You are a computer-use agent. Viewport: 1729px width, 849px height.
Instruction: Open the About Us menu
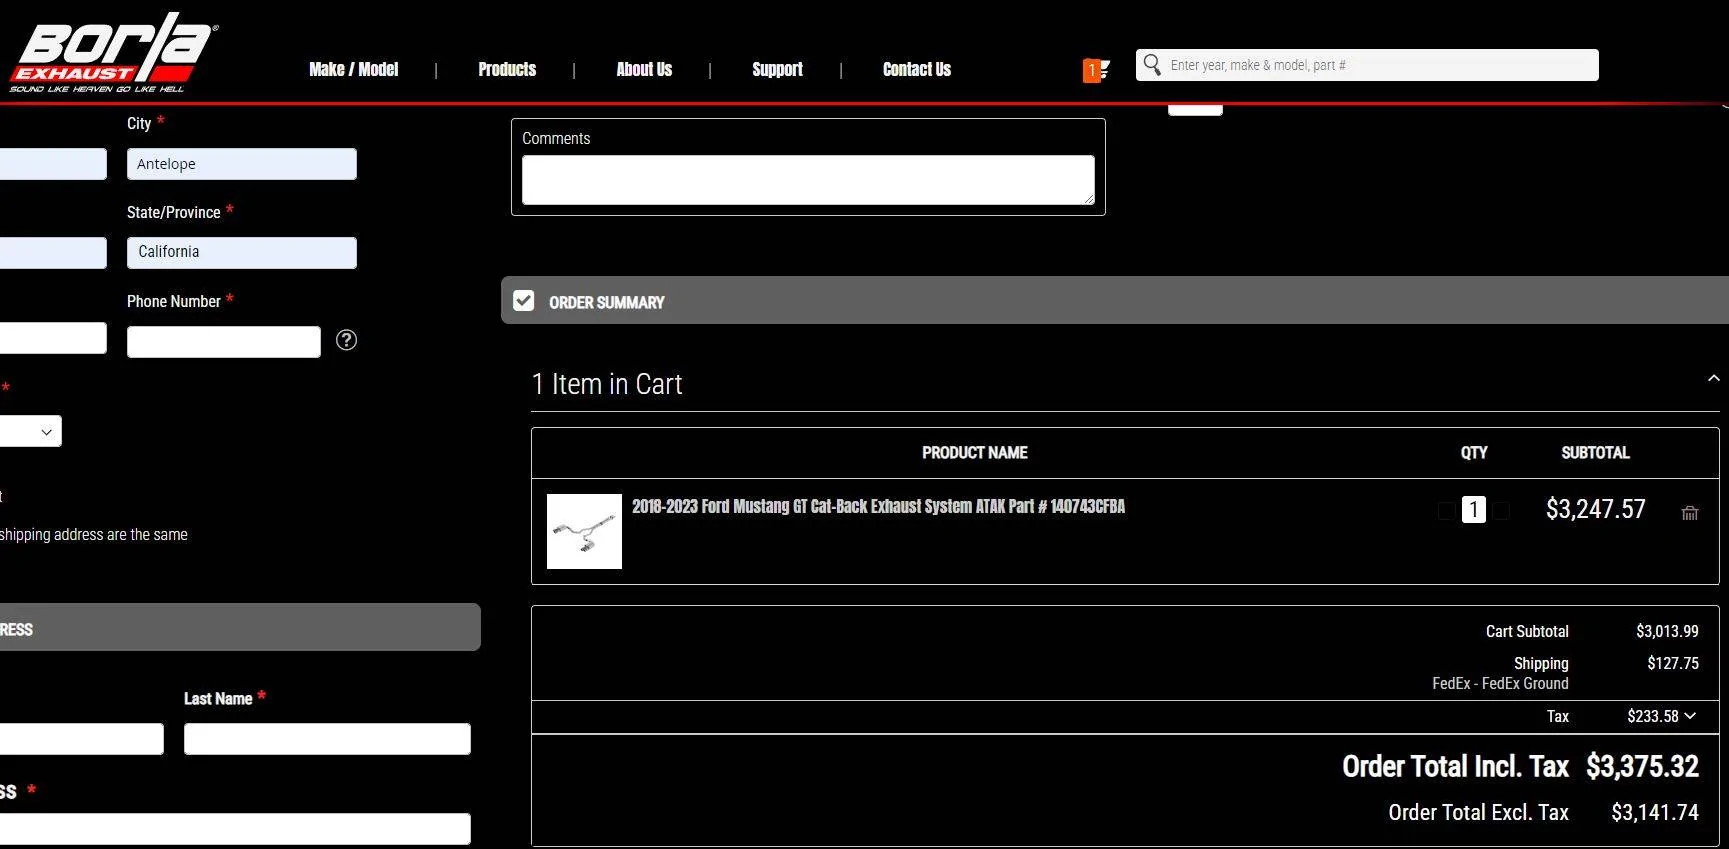click(x=644, y=69)
